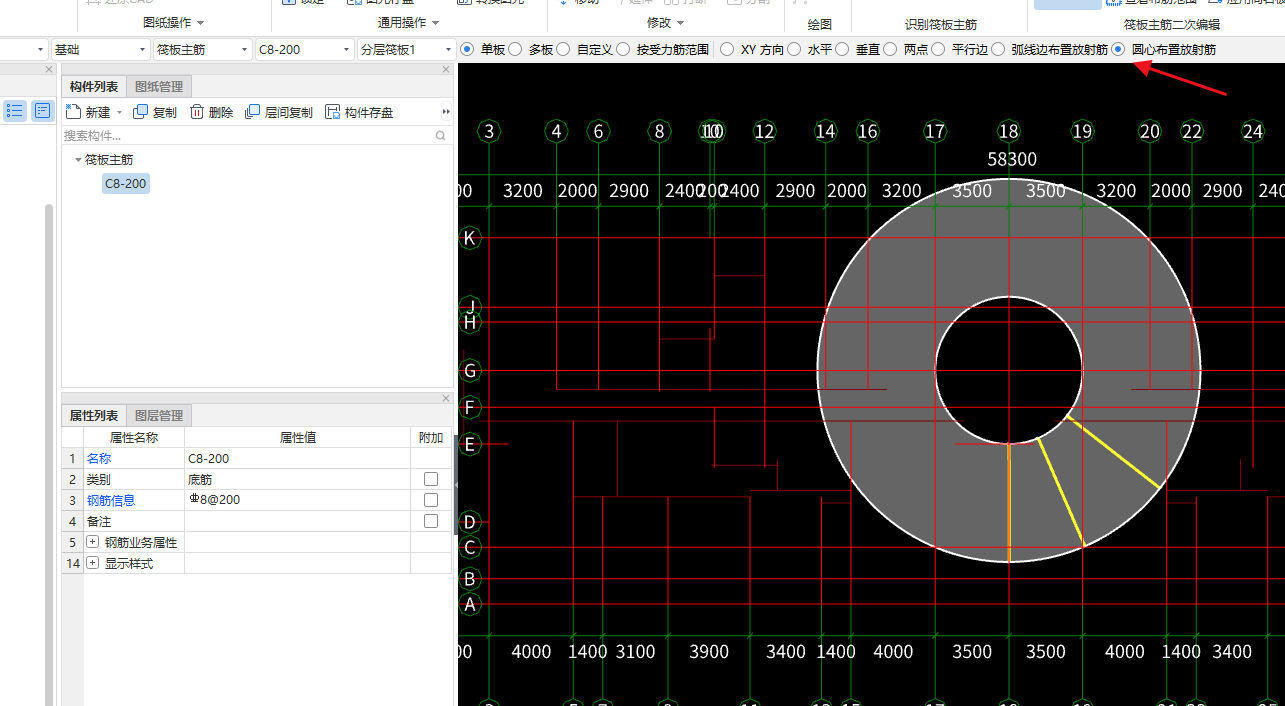Select the 自定义 radio option
Image resolution: width=1285 pixels, height=706 pixels.
(563, 49)
